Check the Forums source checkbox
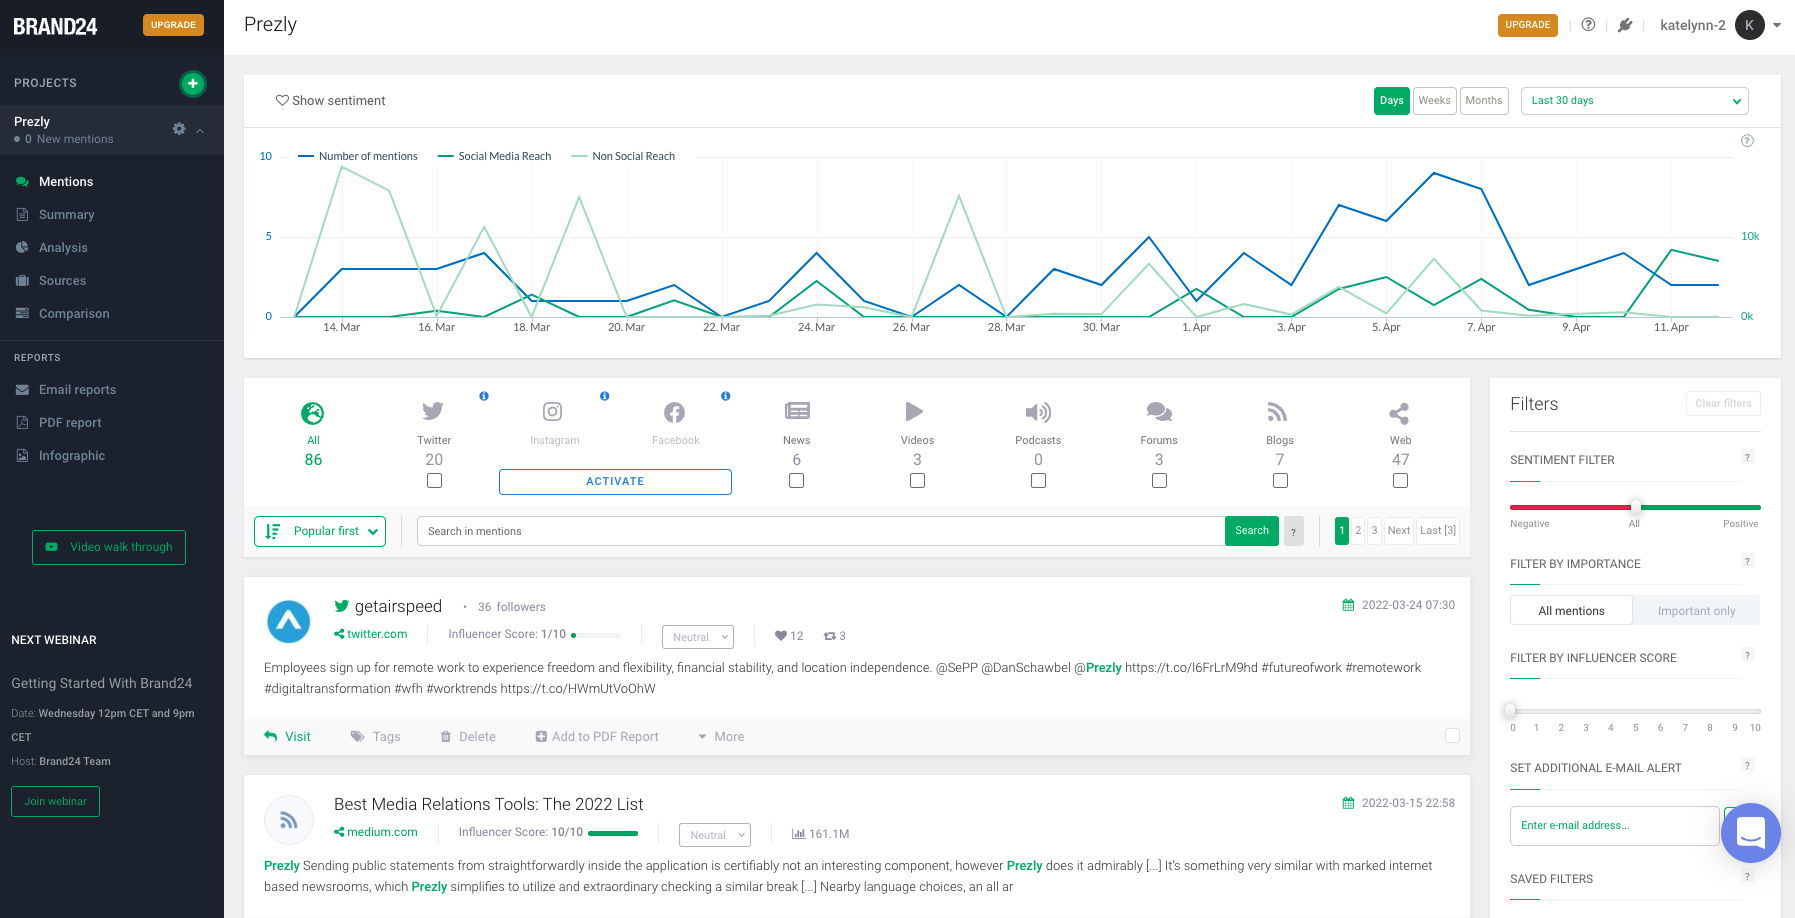This screenshot has height=918, width=1795. tap(1159, 481)
